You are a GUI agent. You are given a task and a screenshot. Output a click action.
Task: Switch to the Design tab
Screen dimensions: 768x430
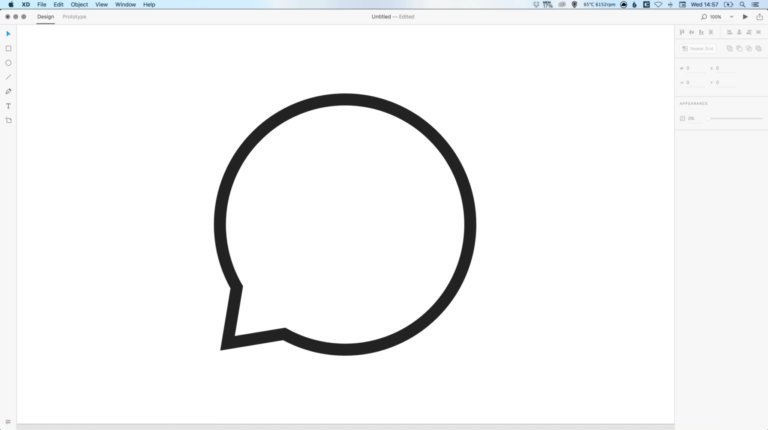46,17
